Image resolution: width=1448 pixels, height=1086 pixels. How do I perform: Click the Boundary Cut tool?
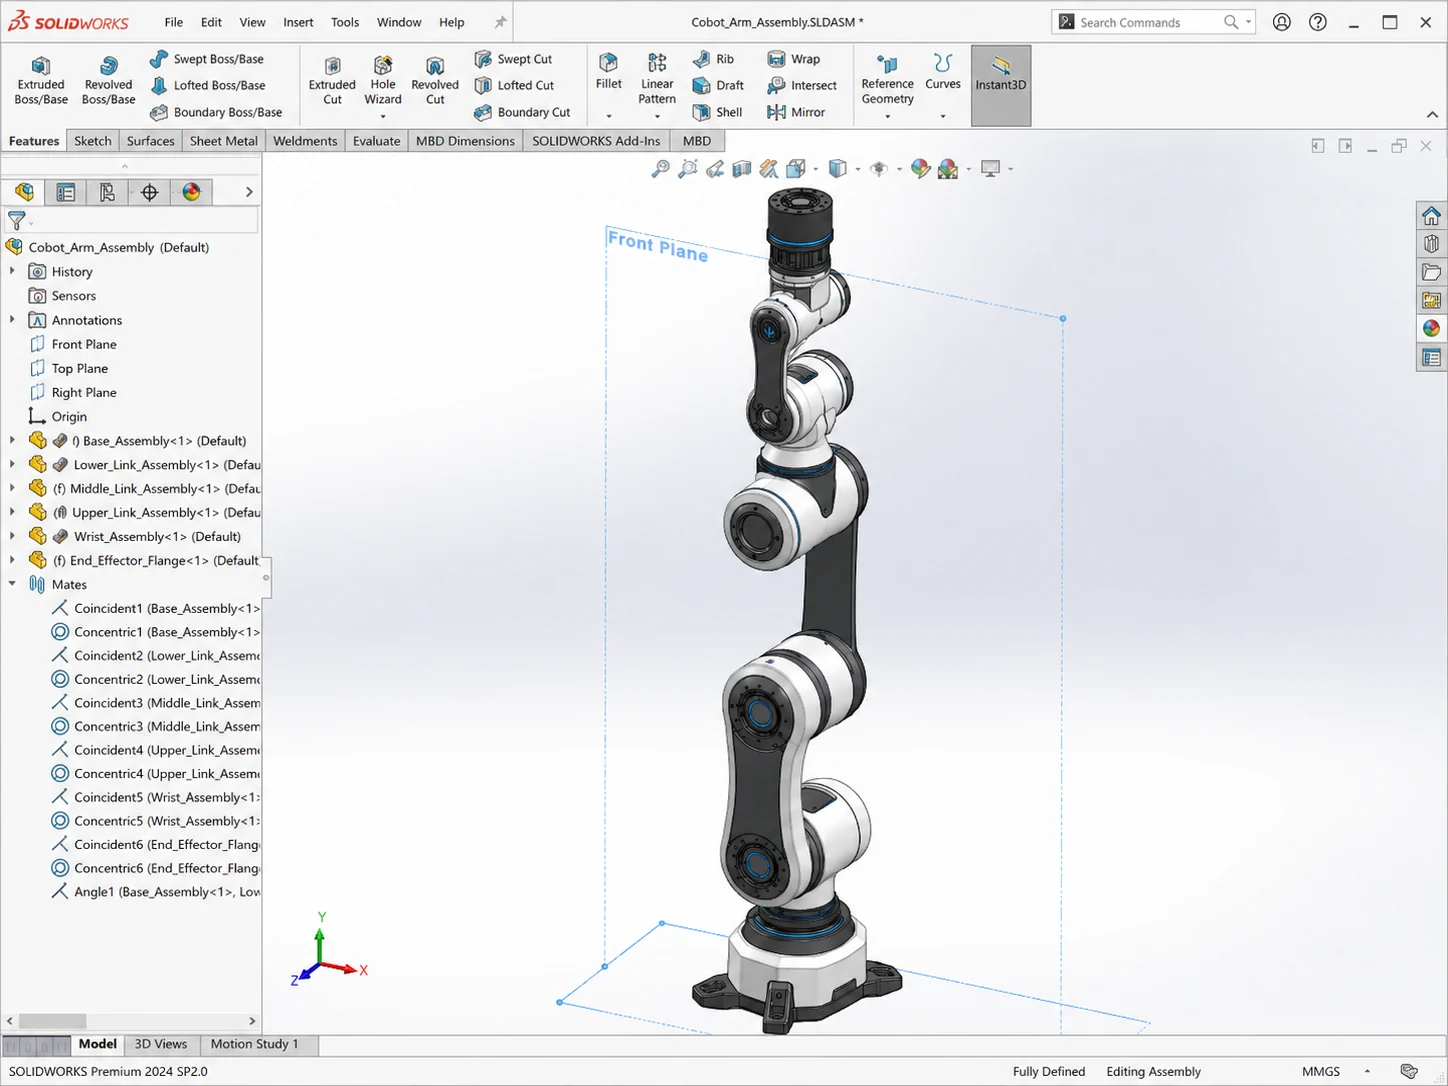522,112
